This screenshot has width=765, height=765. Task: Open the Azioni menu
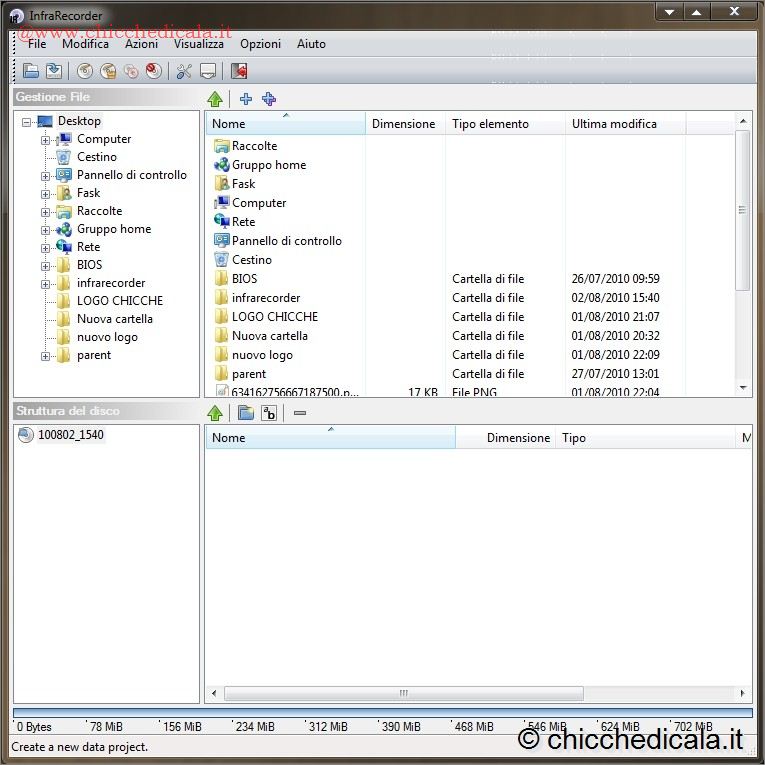141,44
